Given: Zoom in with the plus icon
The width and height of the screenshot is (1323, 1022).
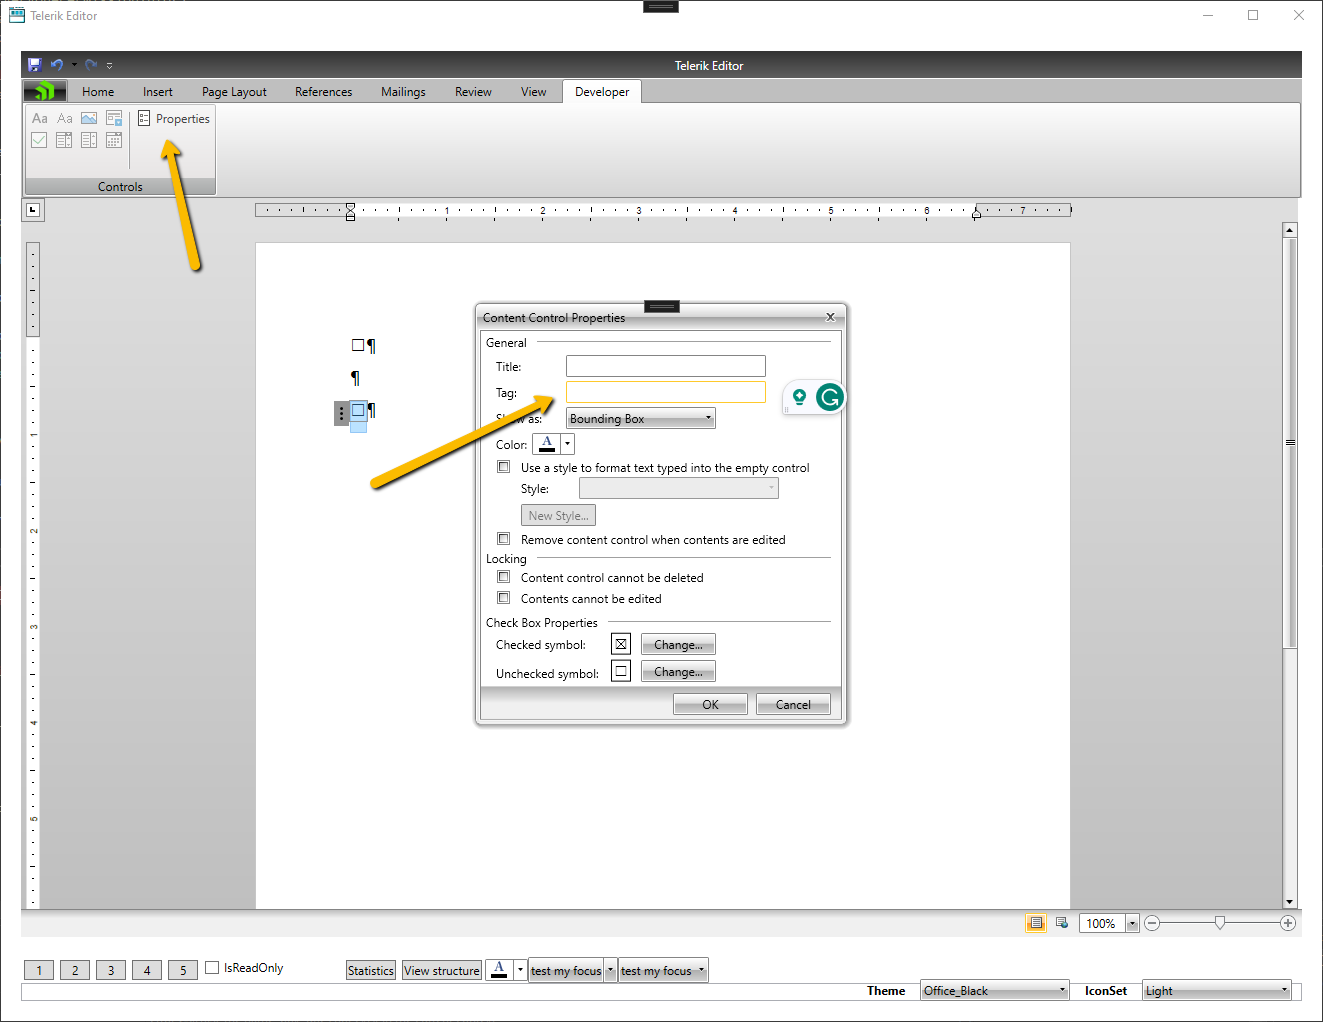Looking at the screenshot, I should click(x=1288, y=923).
